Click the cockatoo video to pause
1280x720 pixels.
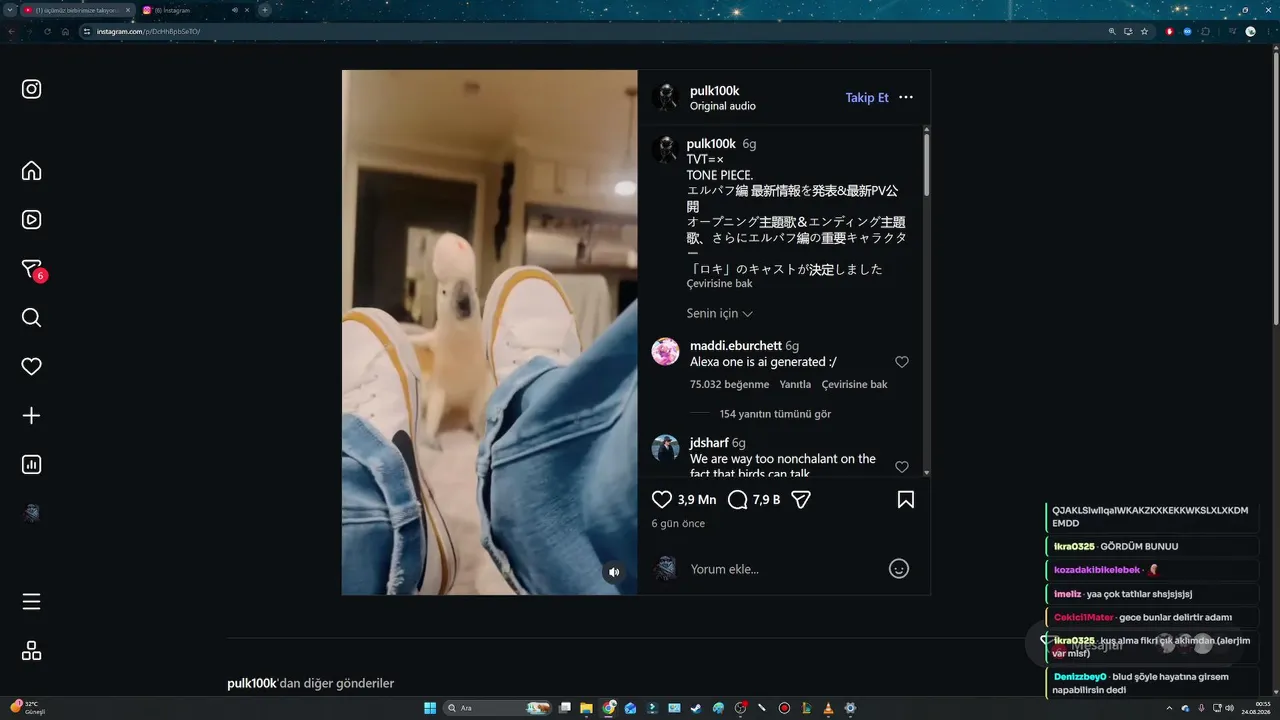(490, 332)
